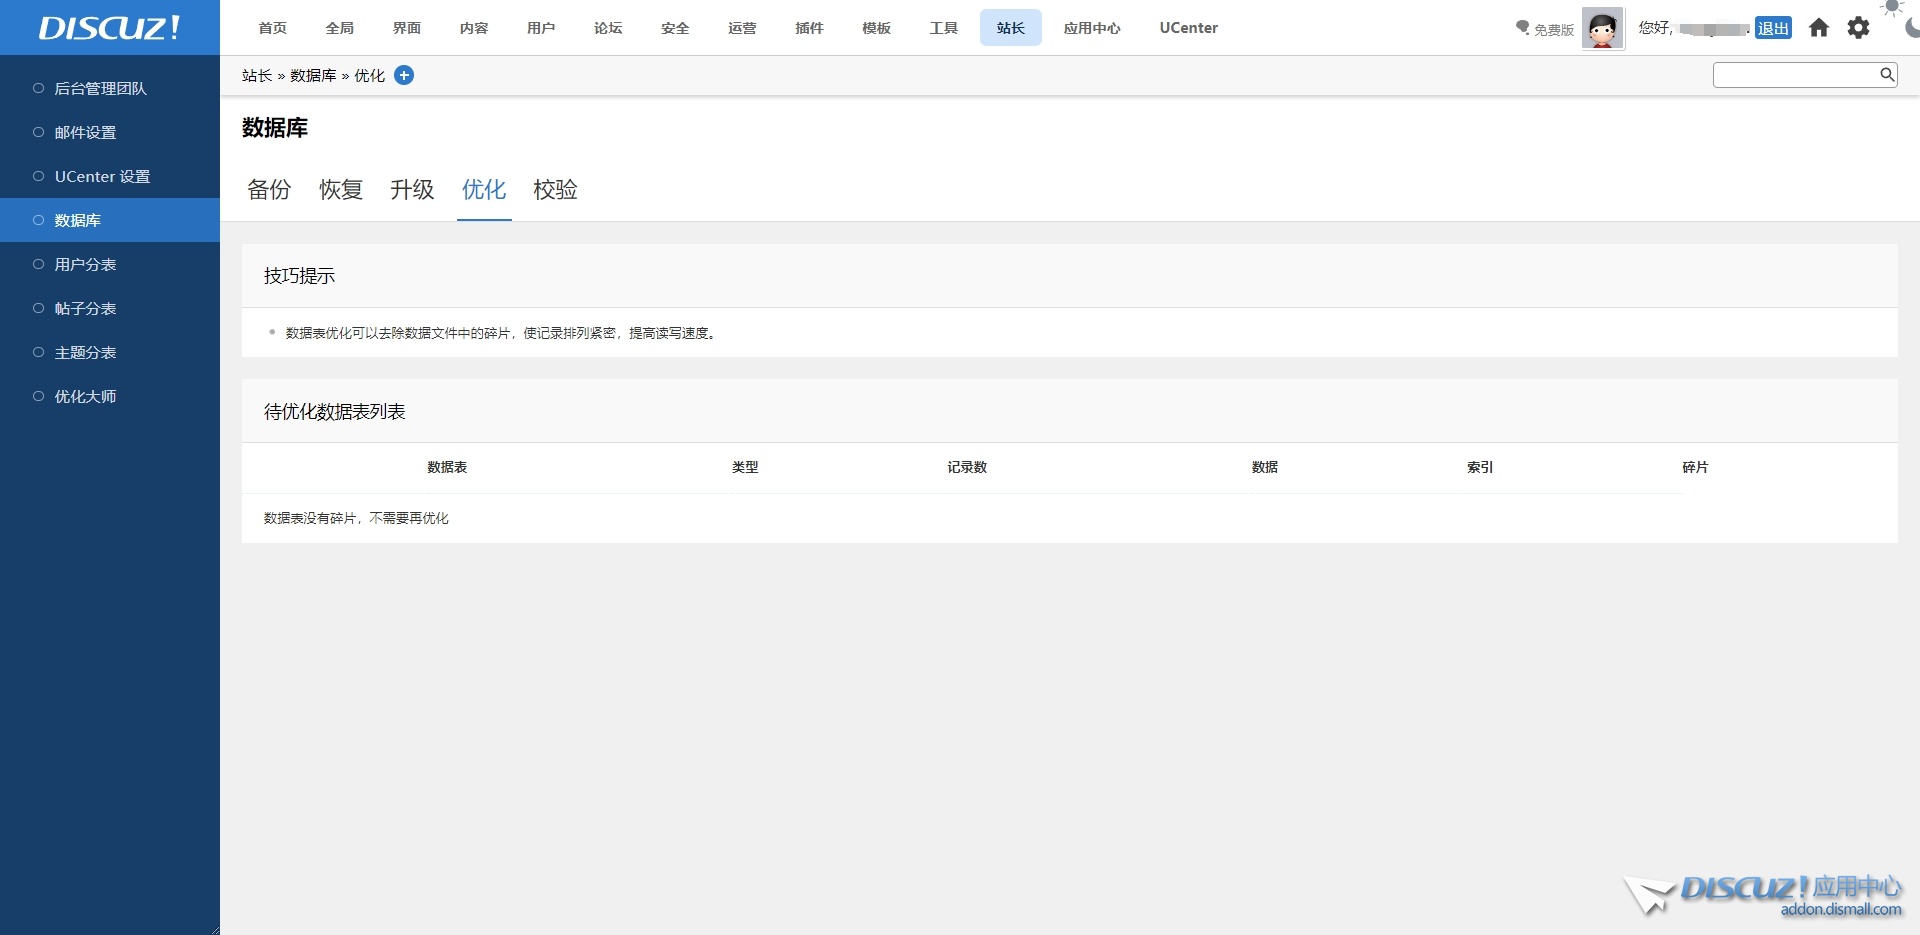Open 帖子分表 in sidebar

coord(110,308)
